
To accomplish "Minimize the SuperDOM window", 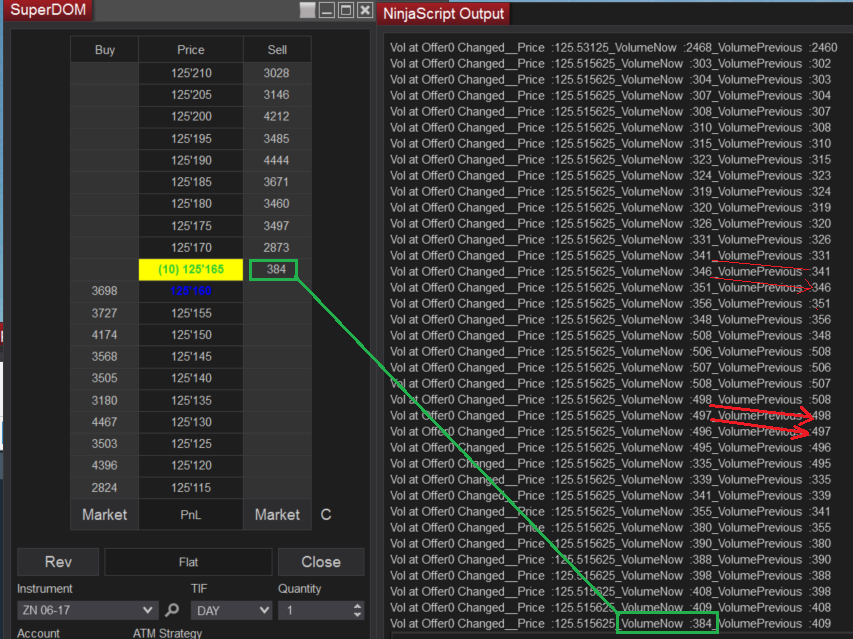I will tap(327, 10).
